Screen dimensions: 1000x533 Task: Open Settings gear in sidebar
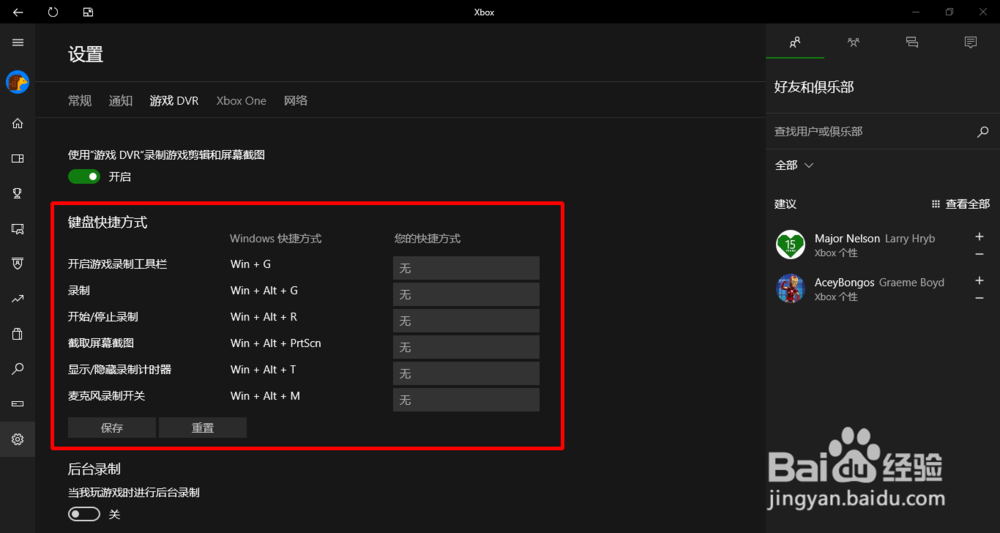point(18,439)
